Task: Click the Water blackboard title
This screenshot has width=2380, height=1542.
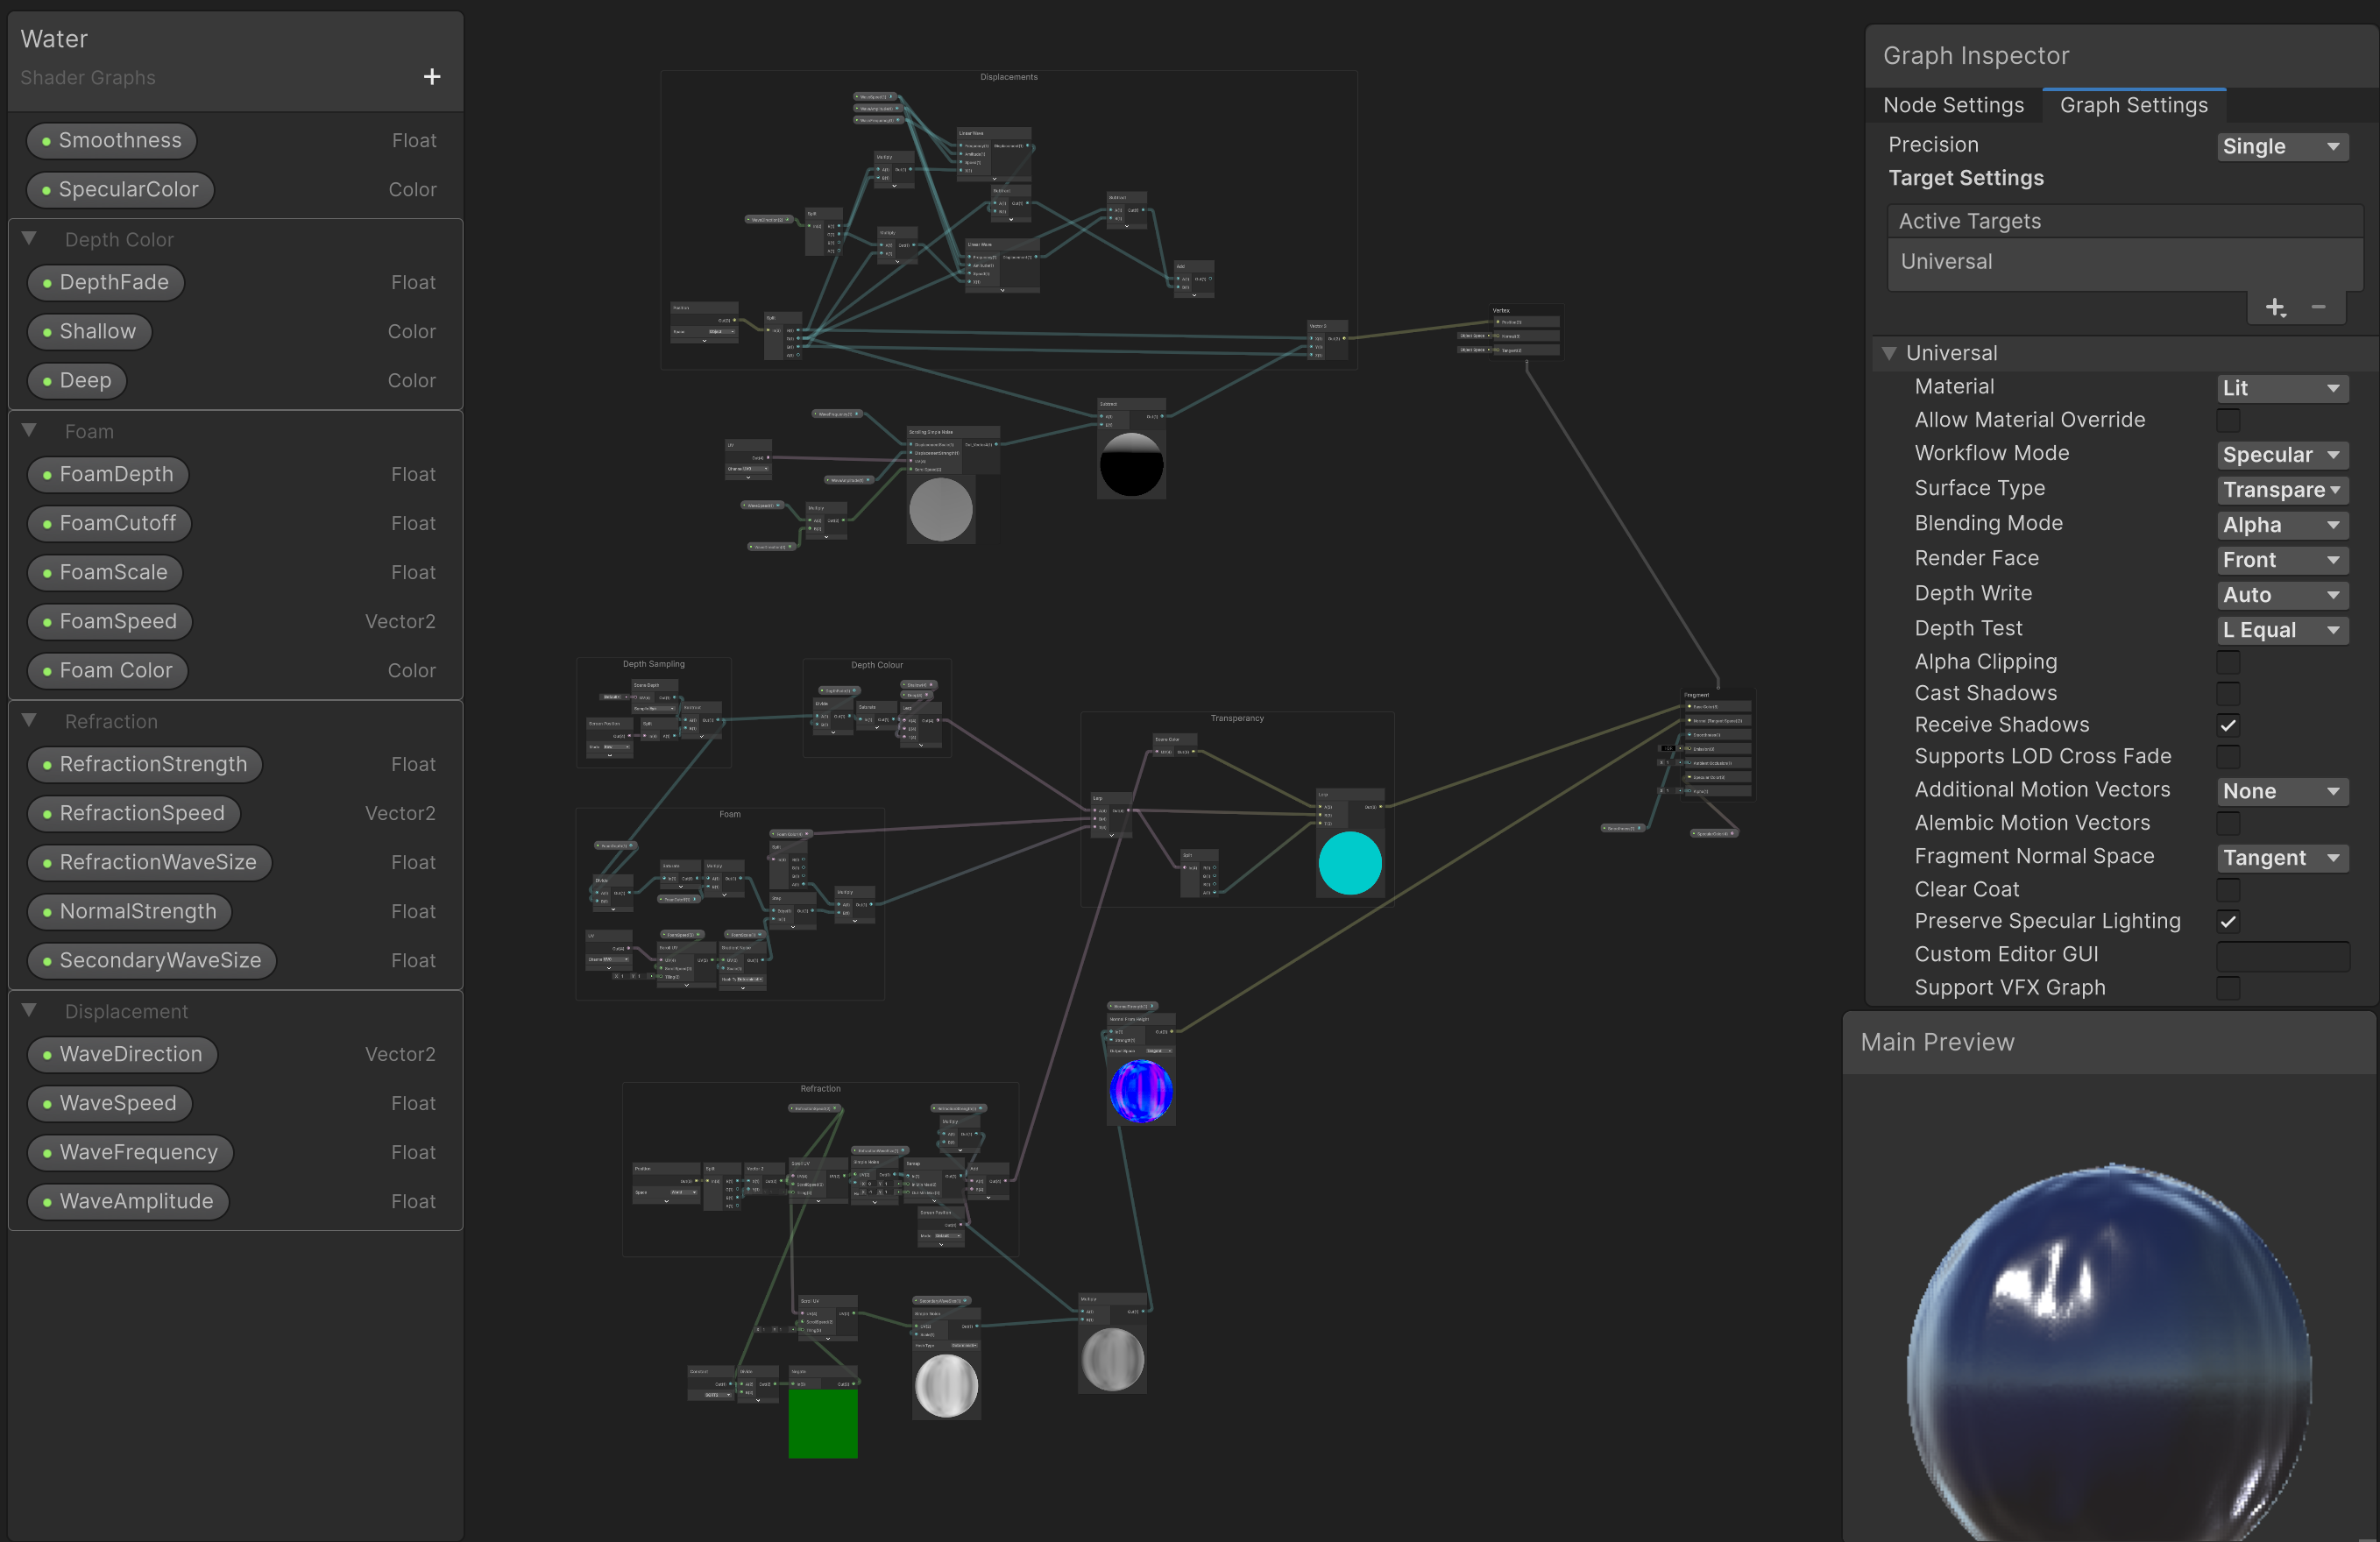Action: [x=55, y=39]
